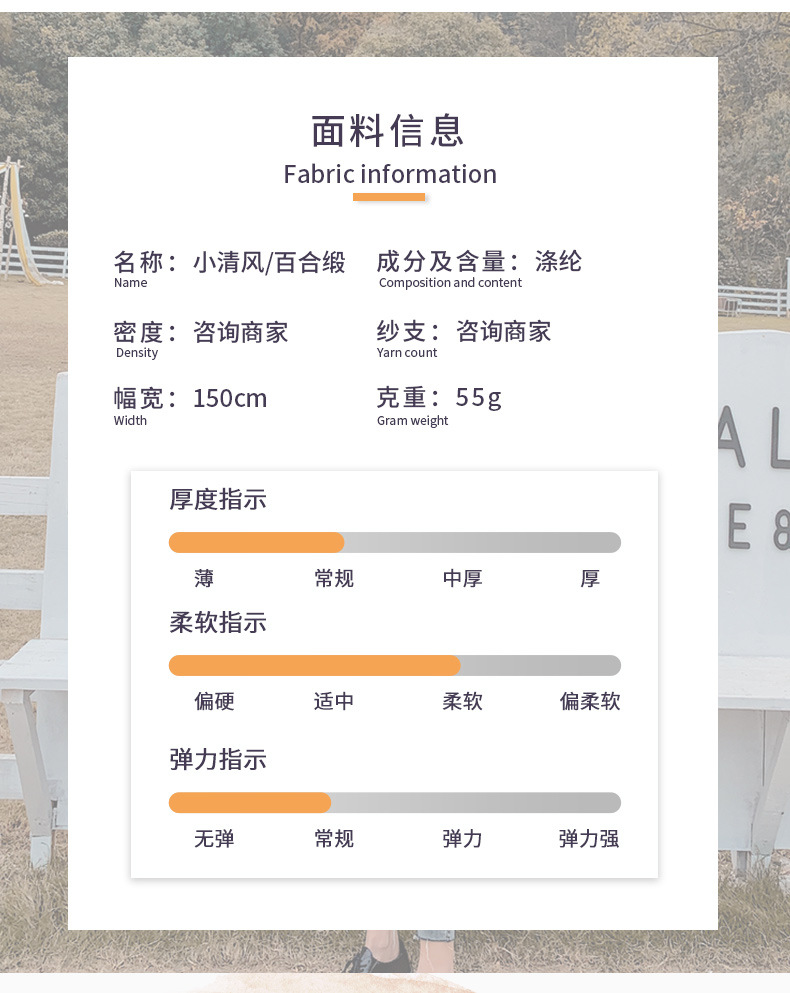Click the 面料信息 heading
This screenshot has height=993, width=790.
tap(389, 131)
